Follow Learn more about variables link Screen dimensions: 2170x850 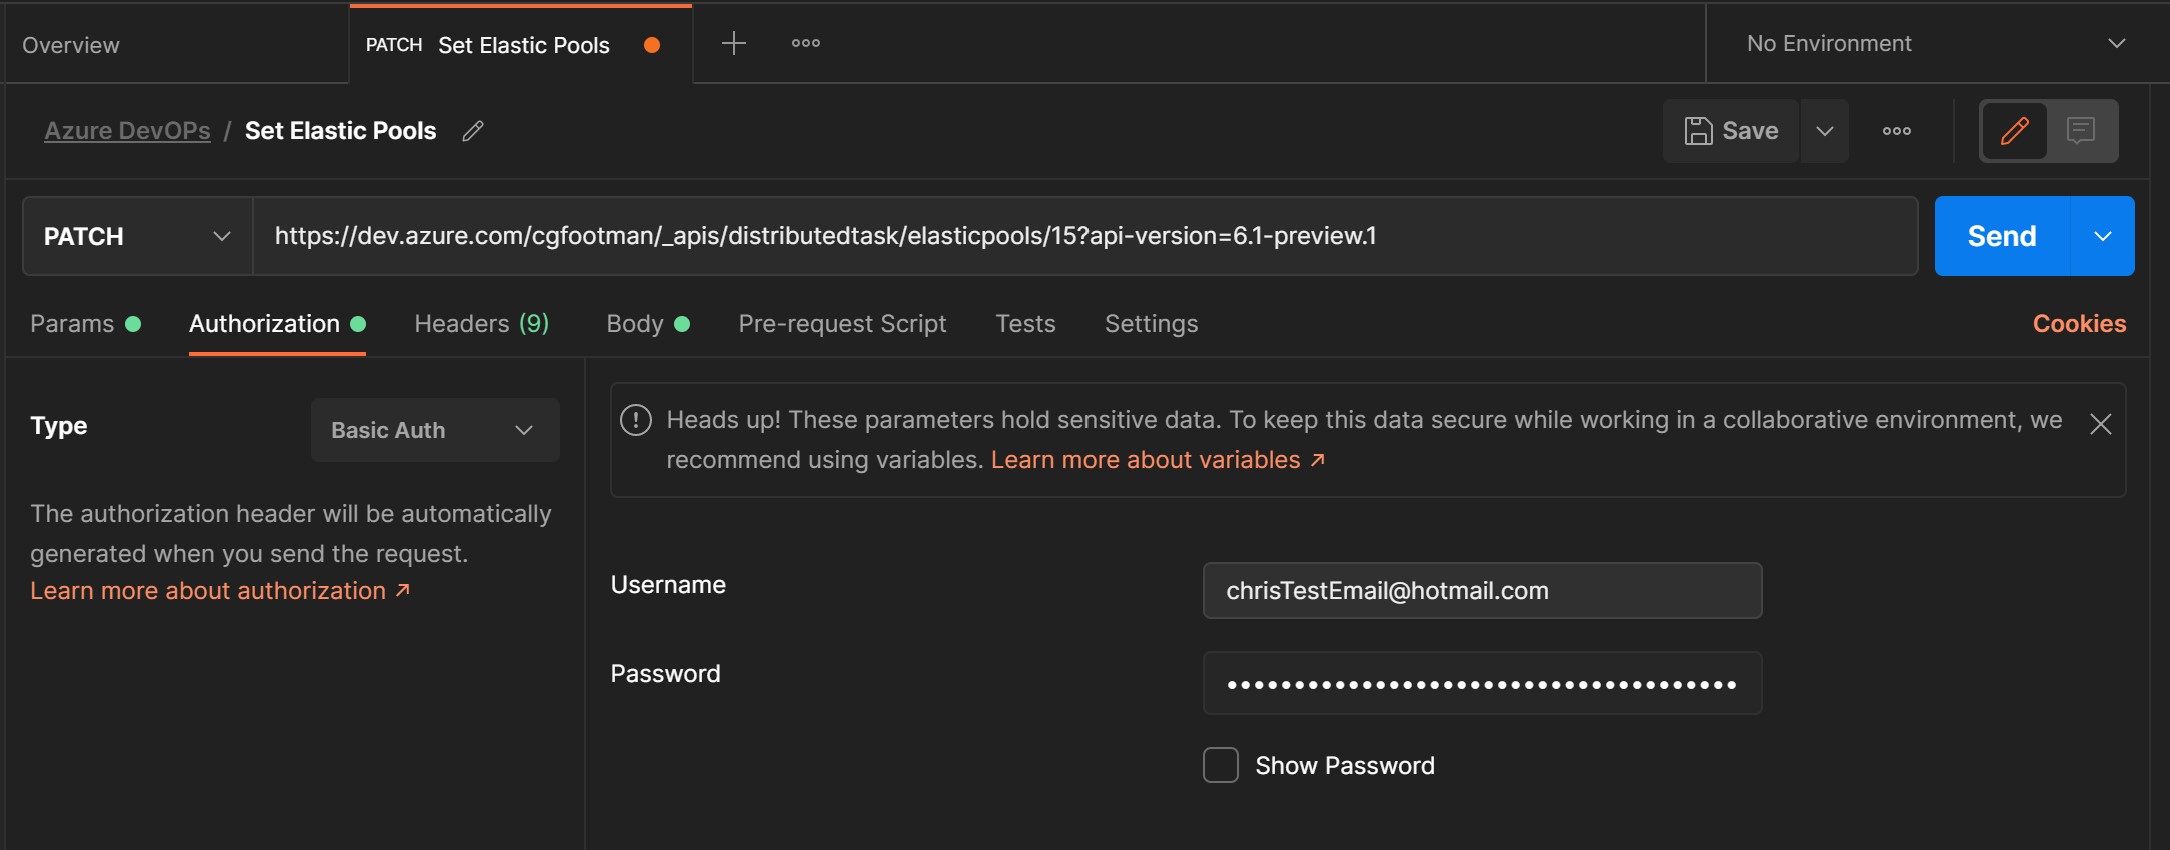click(1157, 460)
